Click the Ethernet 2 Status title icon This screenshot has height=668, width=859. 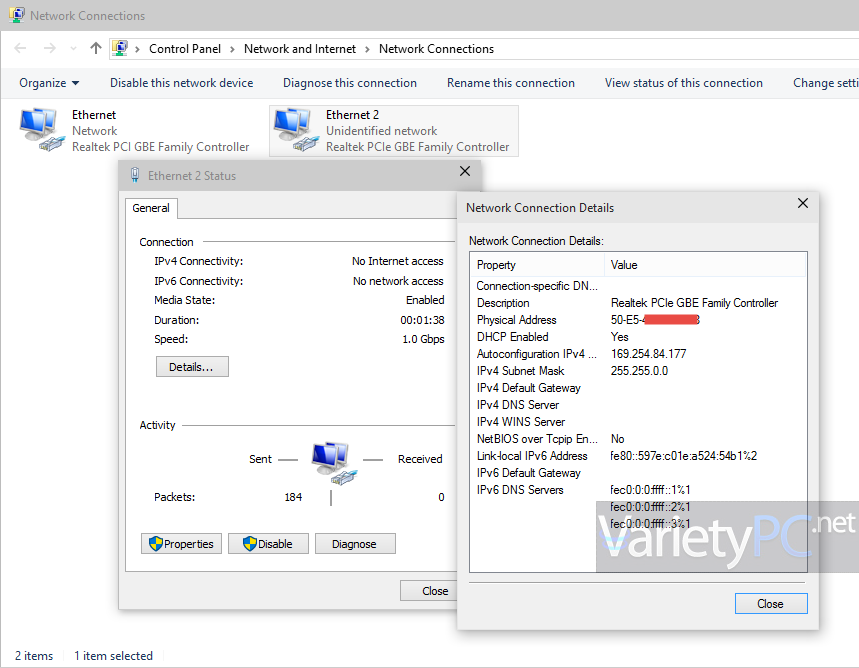point(135,175)
